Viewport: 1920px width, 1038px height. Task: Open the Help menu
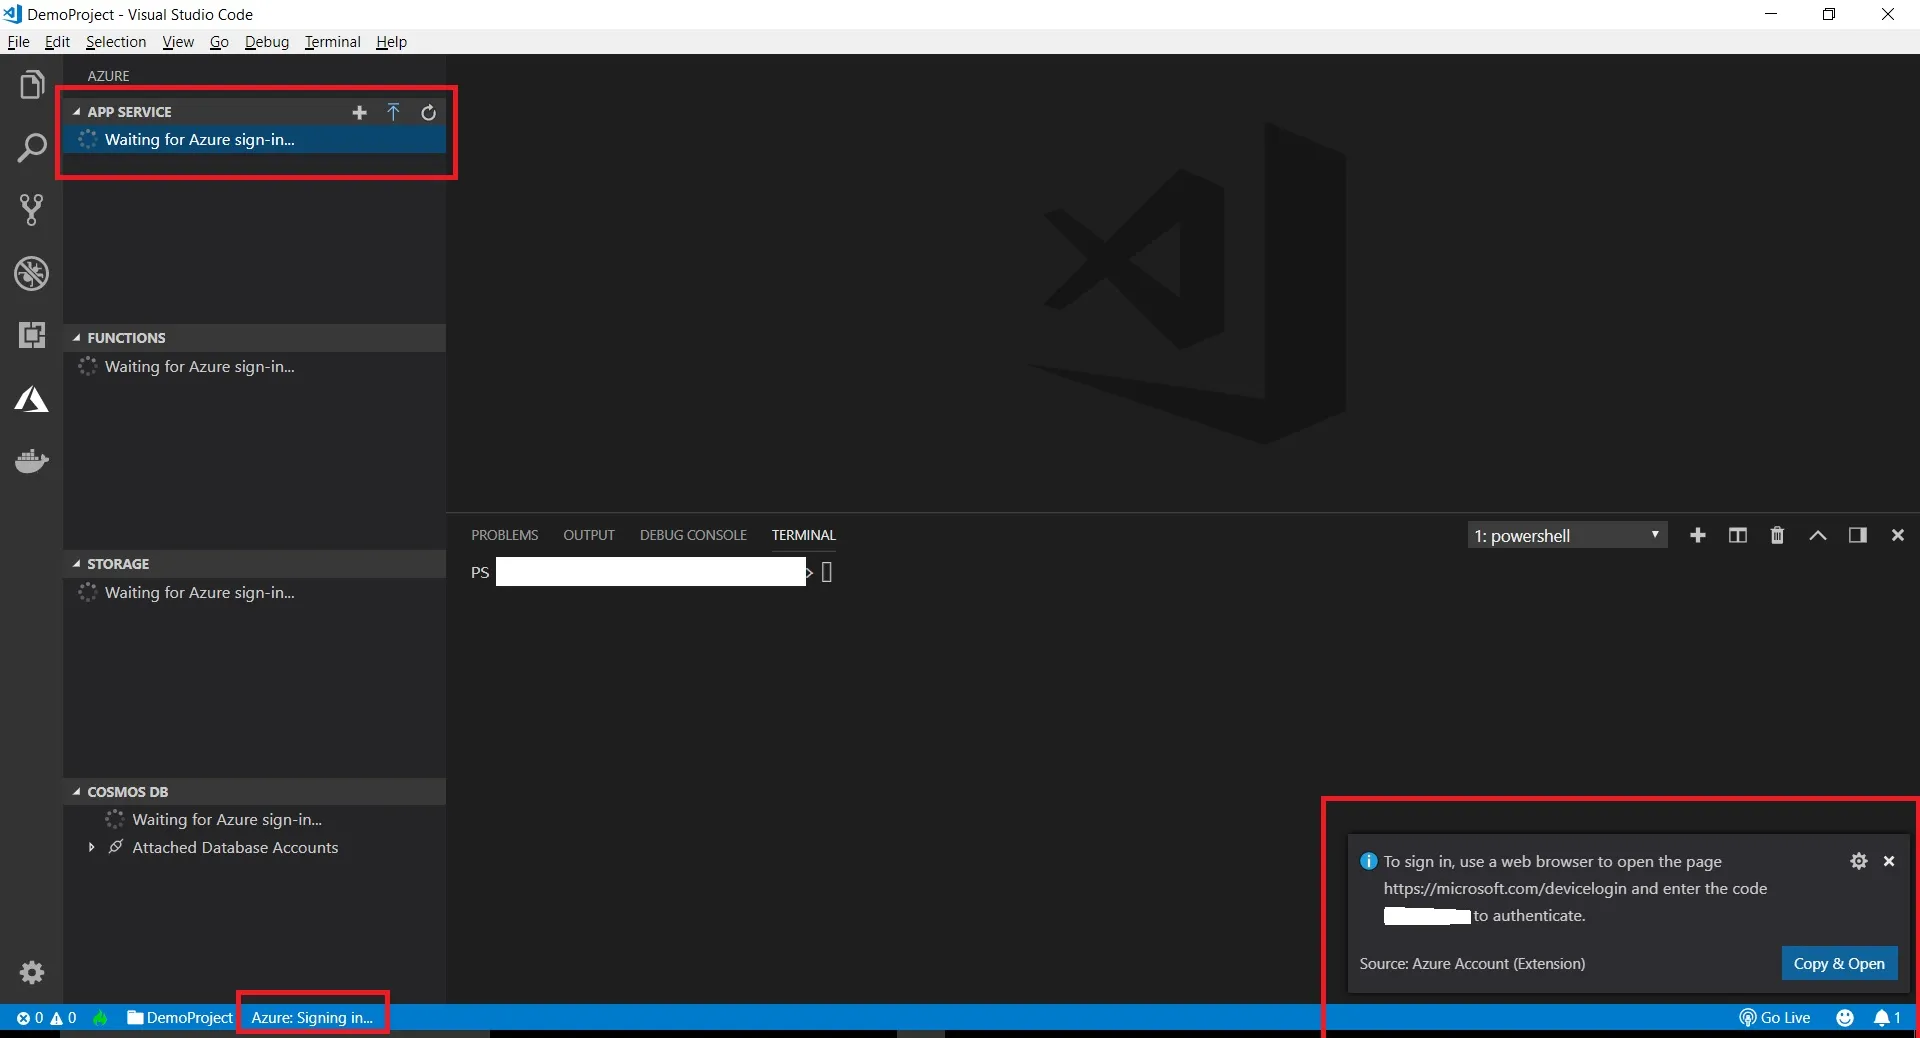pos(391,42)
